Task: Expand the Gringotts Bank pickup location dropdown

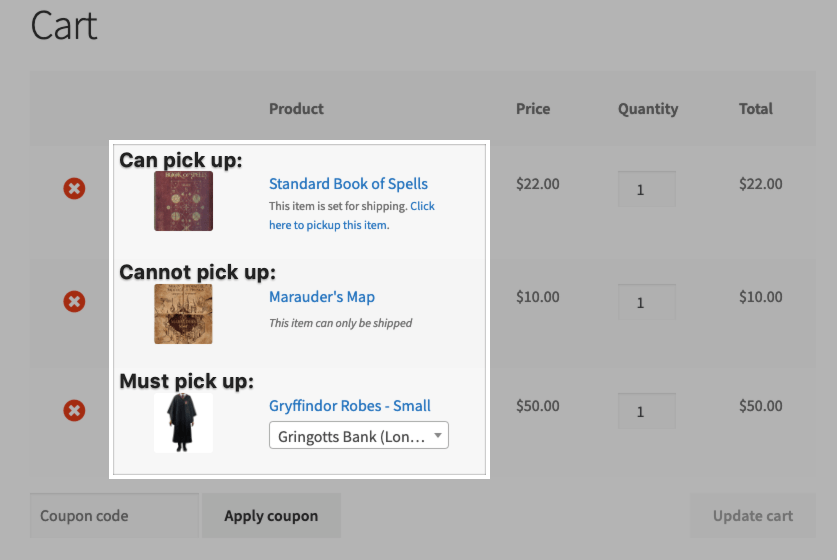Action: pyautogui.click(x=358, y=436)
